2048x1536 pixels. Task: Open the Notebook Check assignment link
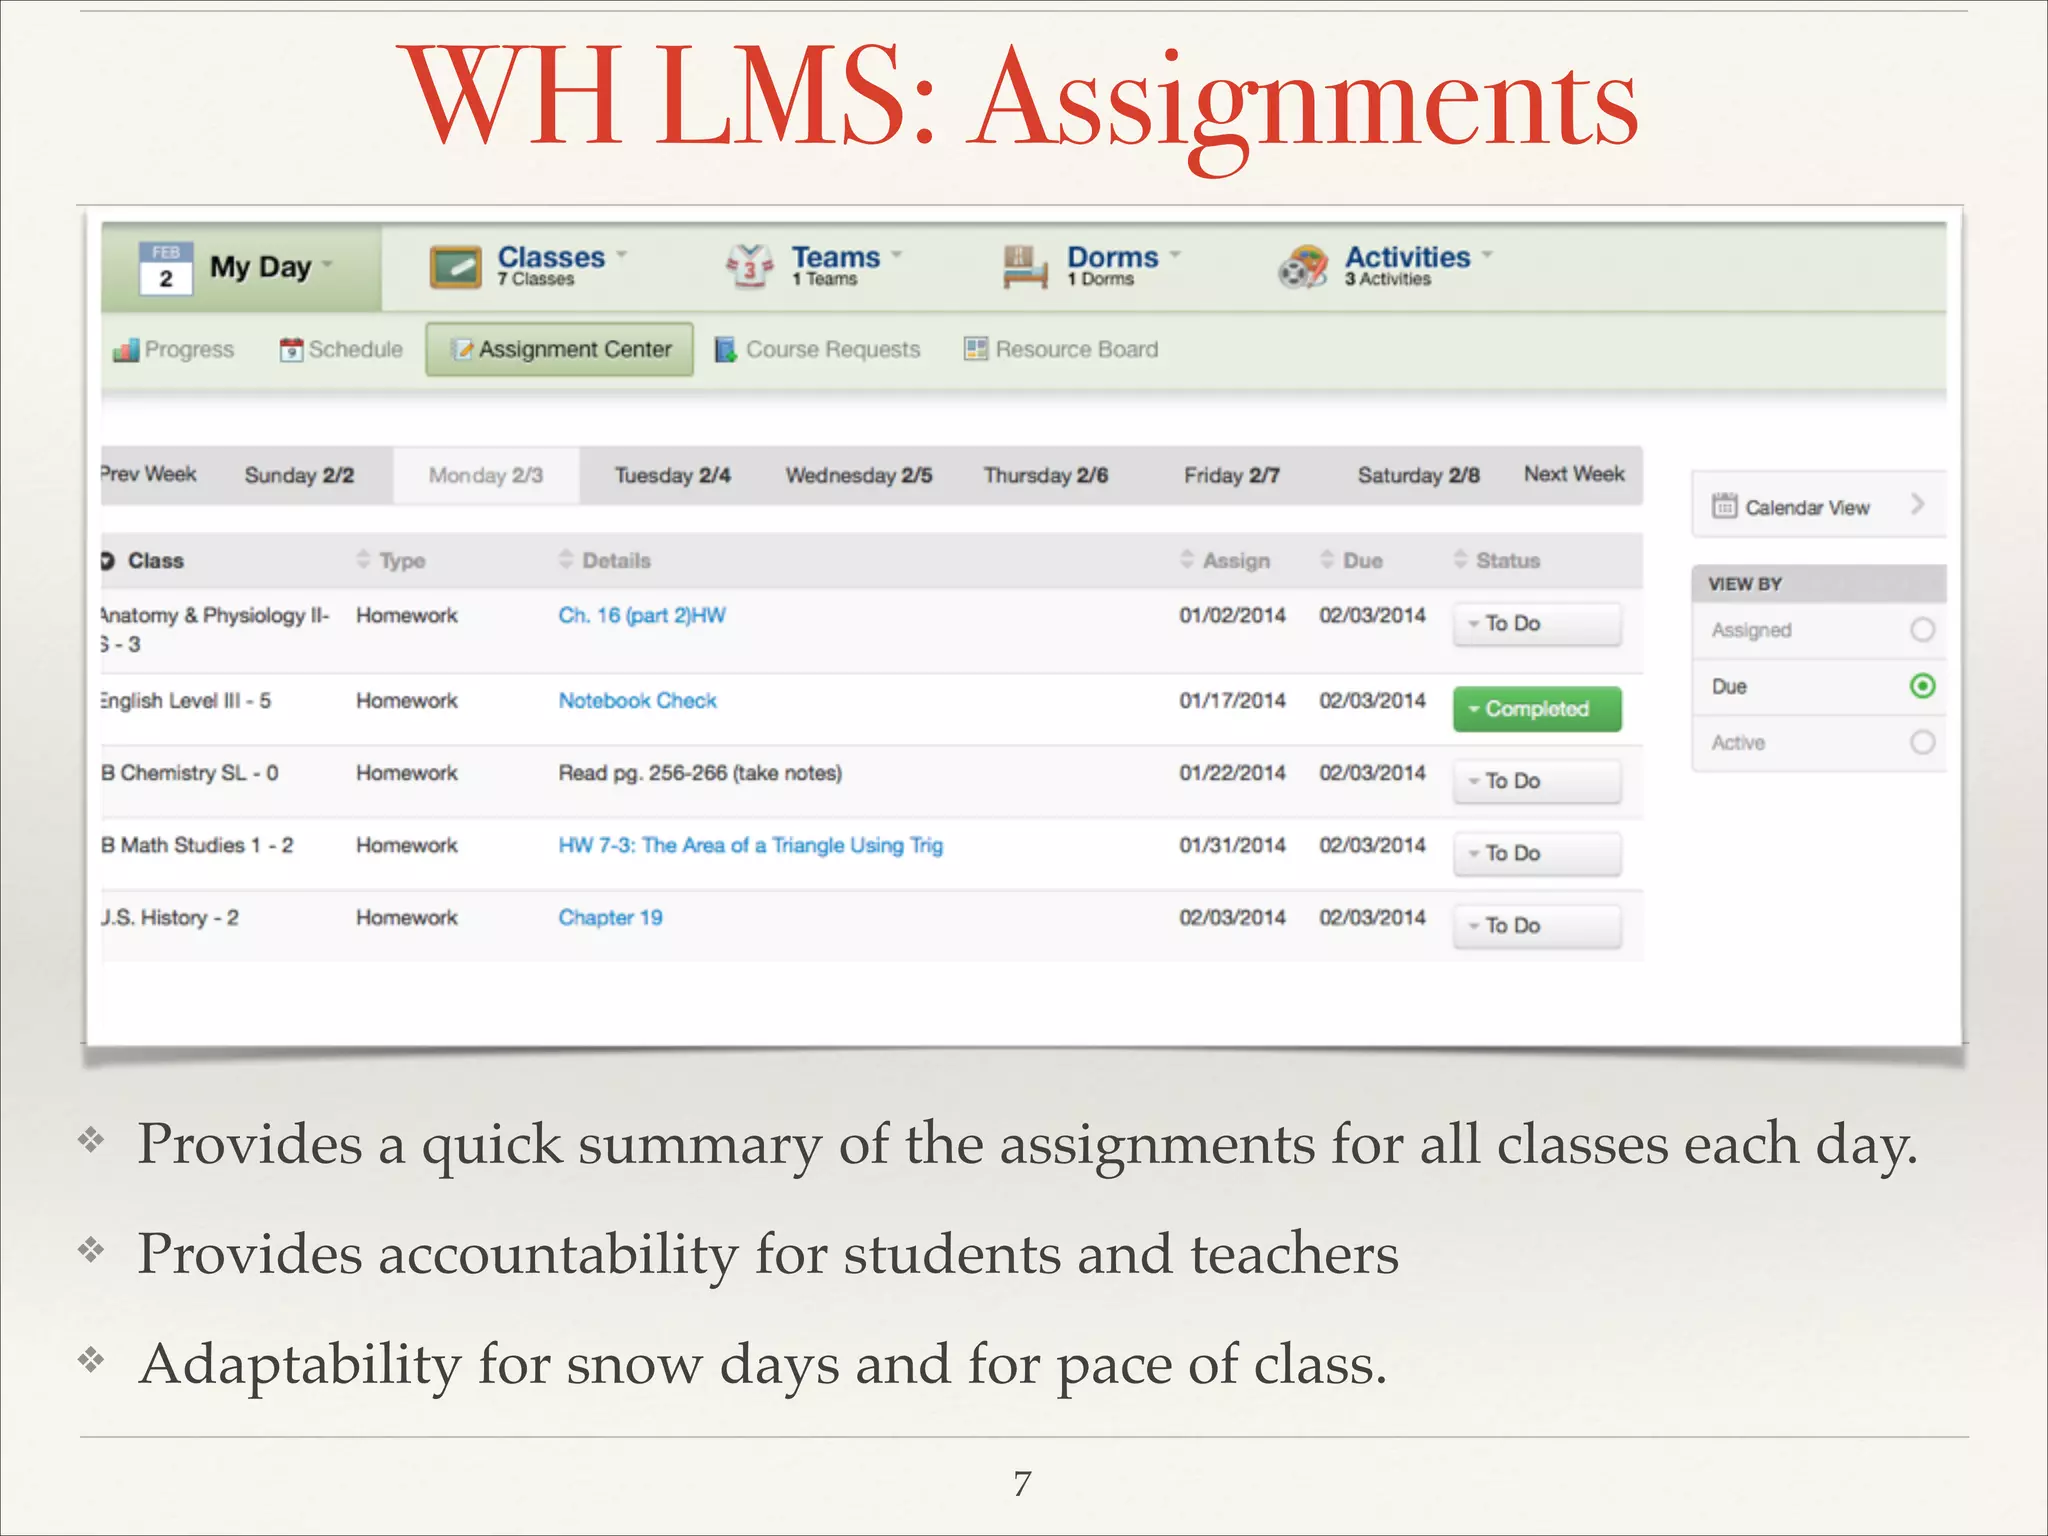coord(638,701)
